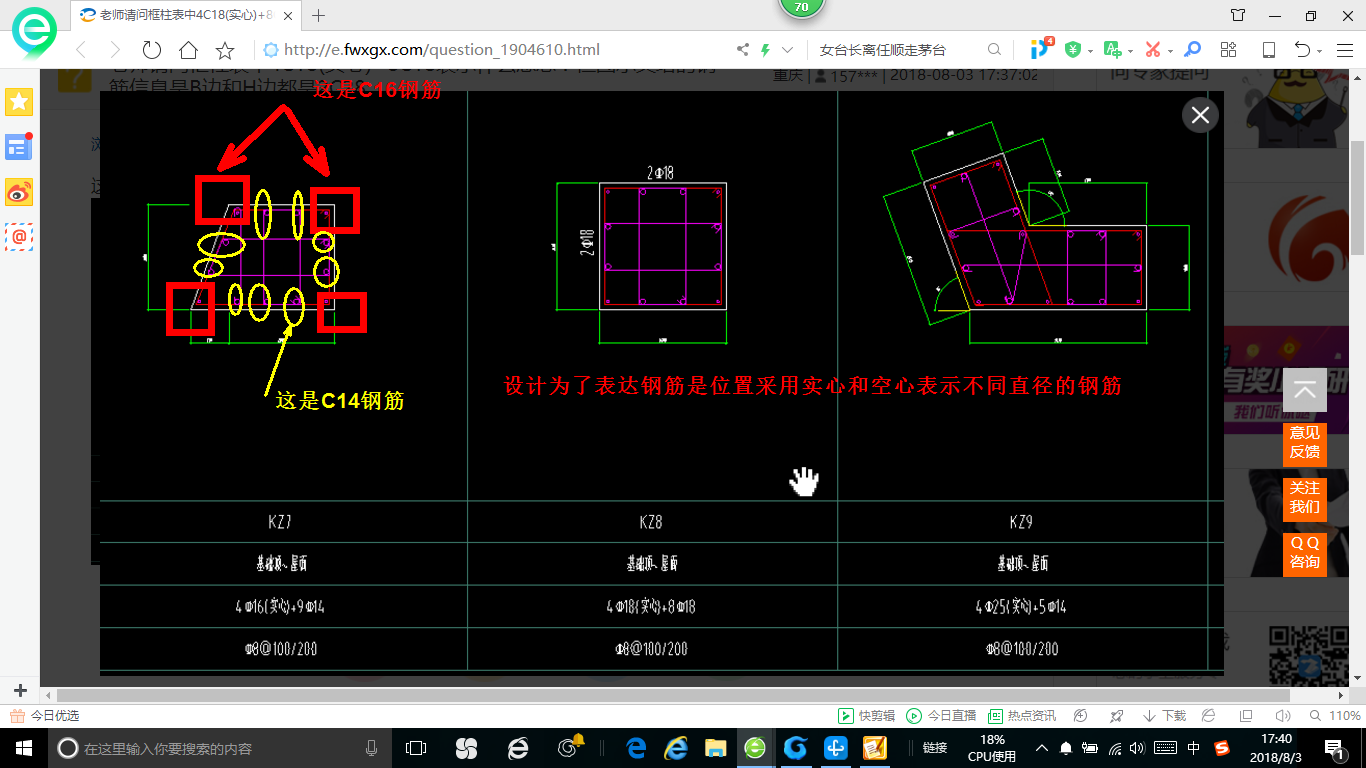Switch to mobile view icon
Viewport: 1366px width, 768px height.
1269,50
